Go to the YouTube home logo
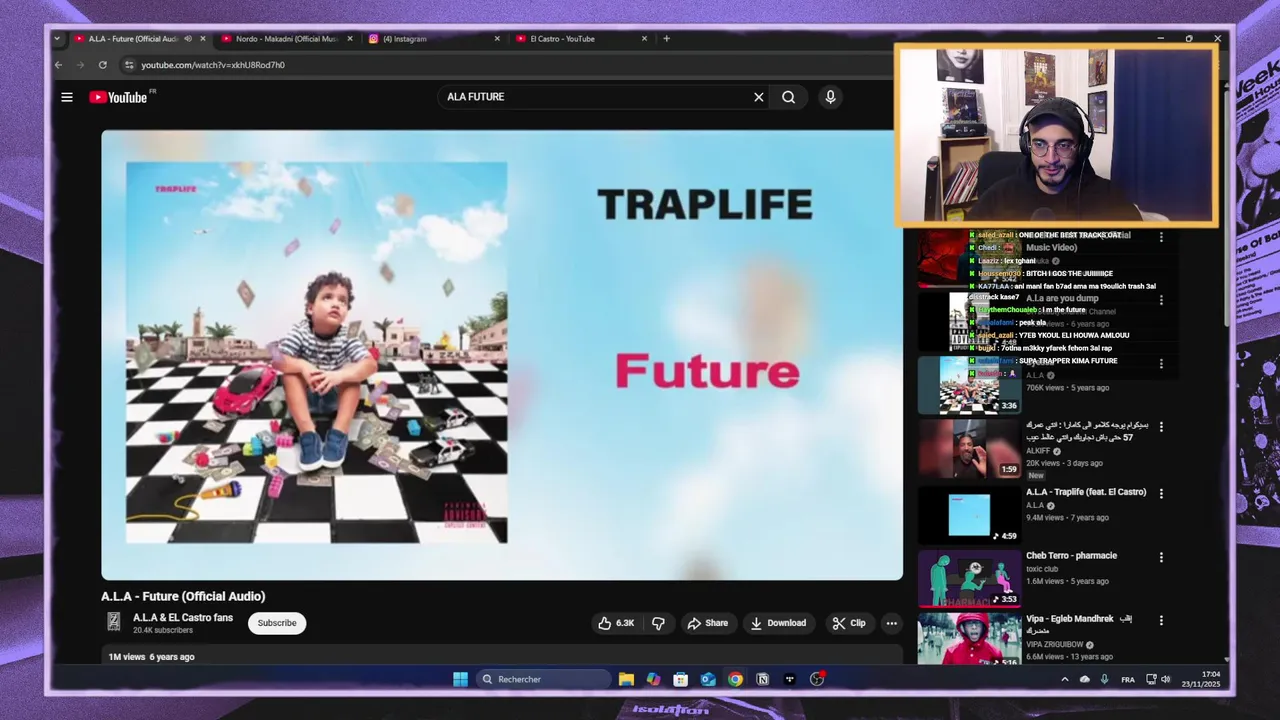Image resolution: width=1280 pixels, height=720 pixels. tap(118, 97)
